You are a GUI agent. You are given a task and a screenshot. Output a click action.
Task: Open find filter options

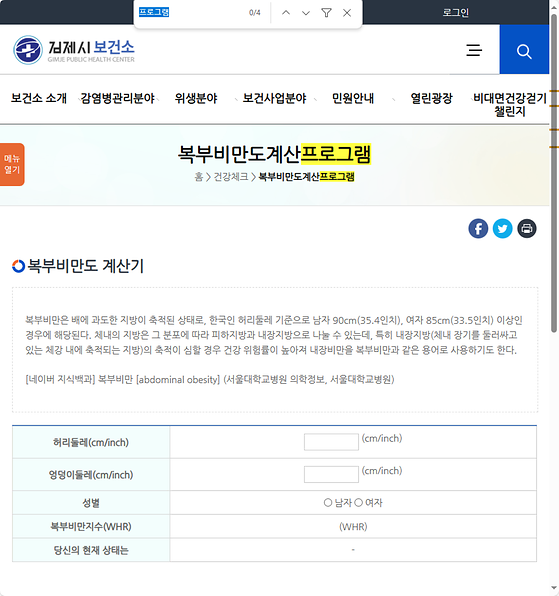(x=326, y=13)
